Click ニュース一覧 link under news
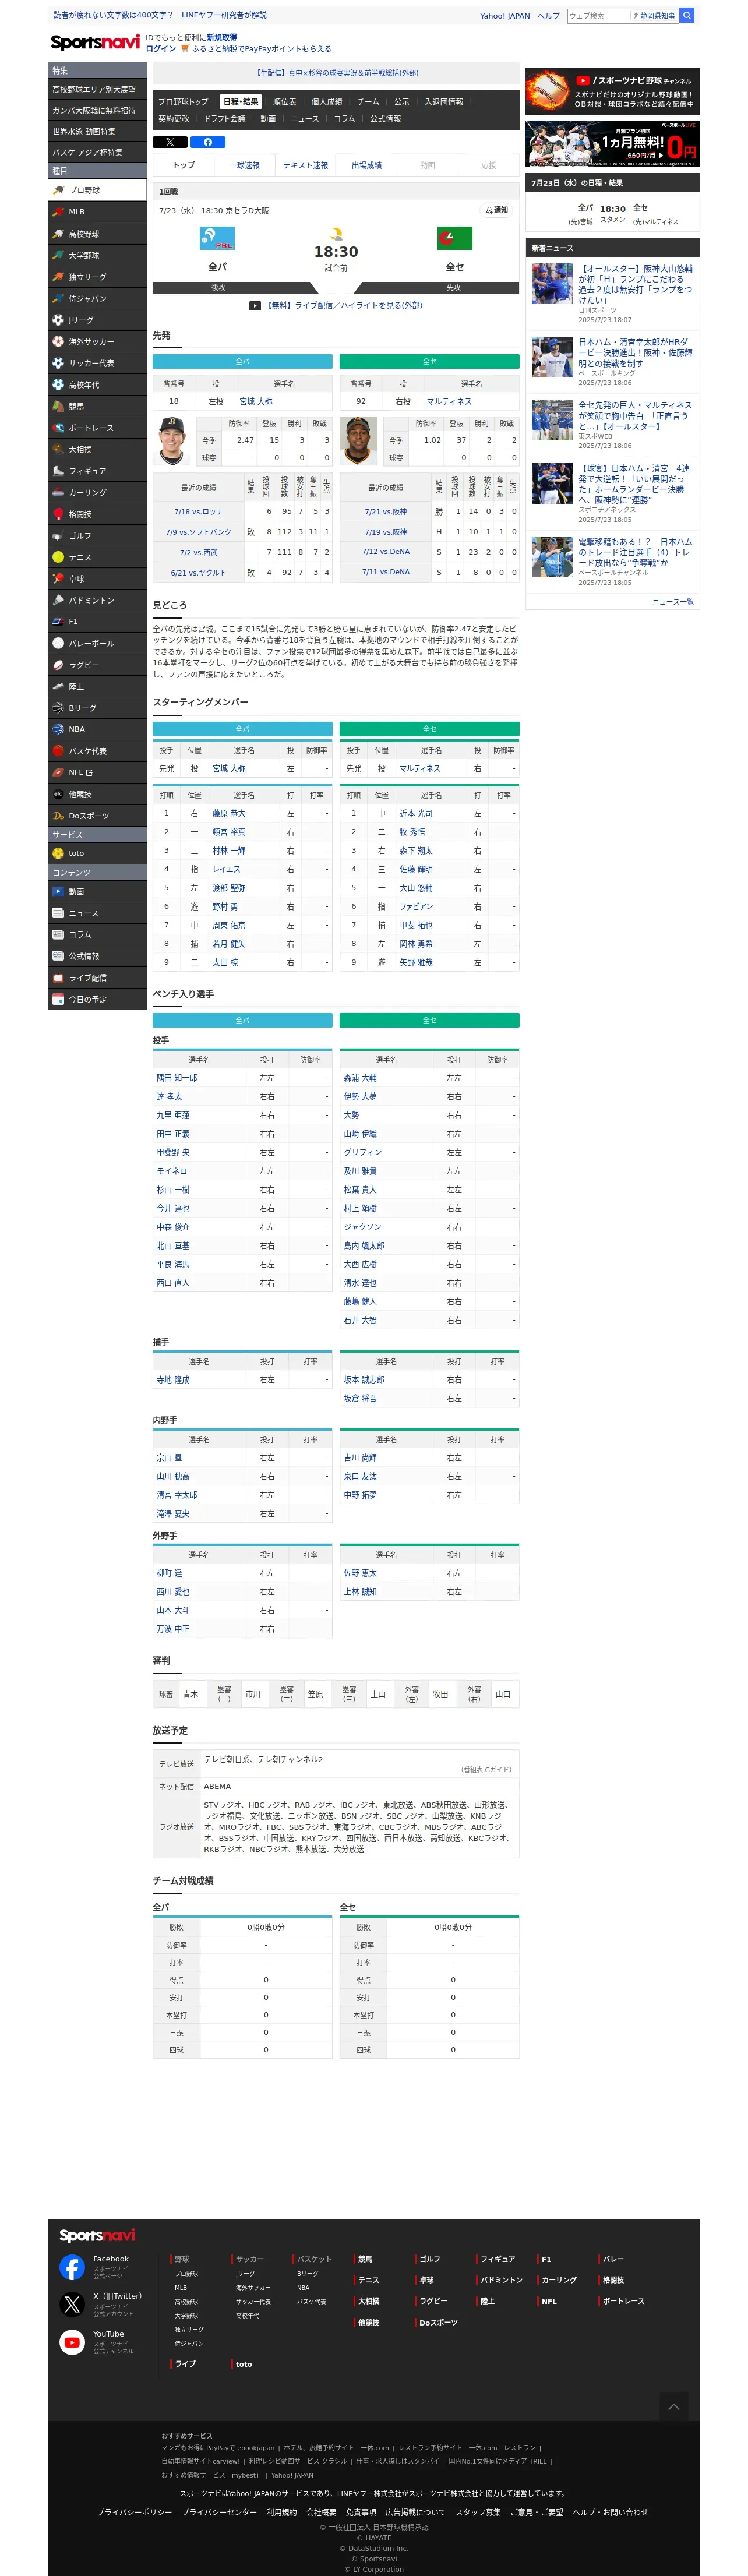The height and width of the screenshot is (2576, 748). tap(672, 602)
